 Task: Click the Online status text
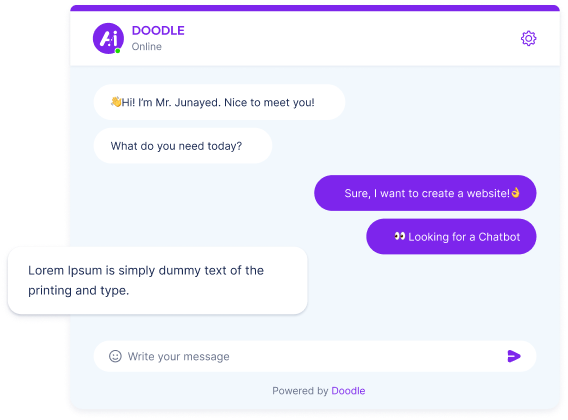[x=147, y=47]
